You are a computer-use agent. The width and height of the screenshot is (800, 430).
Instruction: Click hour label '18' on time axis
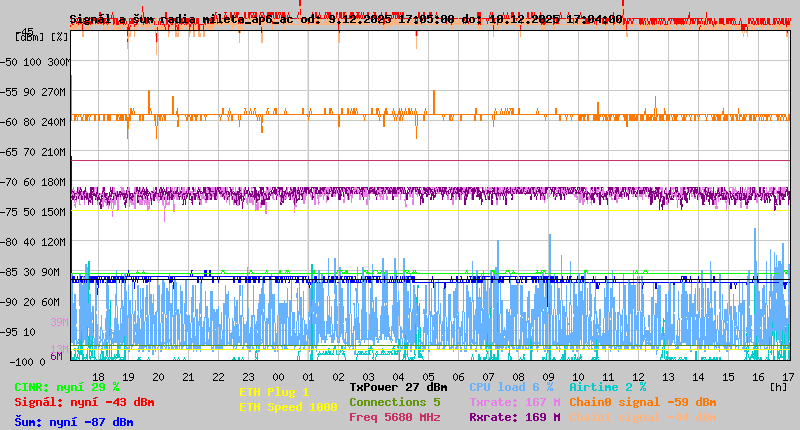pyautogui.click(x=98, y=377)
